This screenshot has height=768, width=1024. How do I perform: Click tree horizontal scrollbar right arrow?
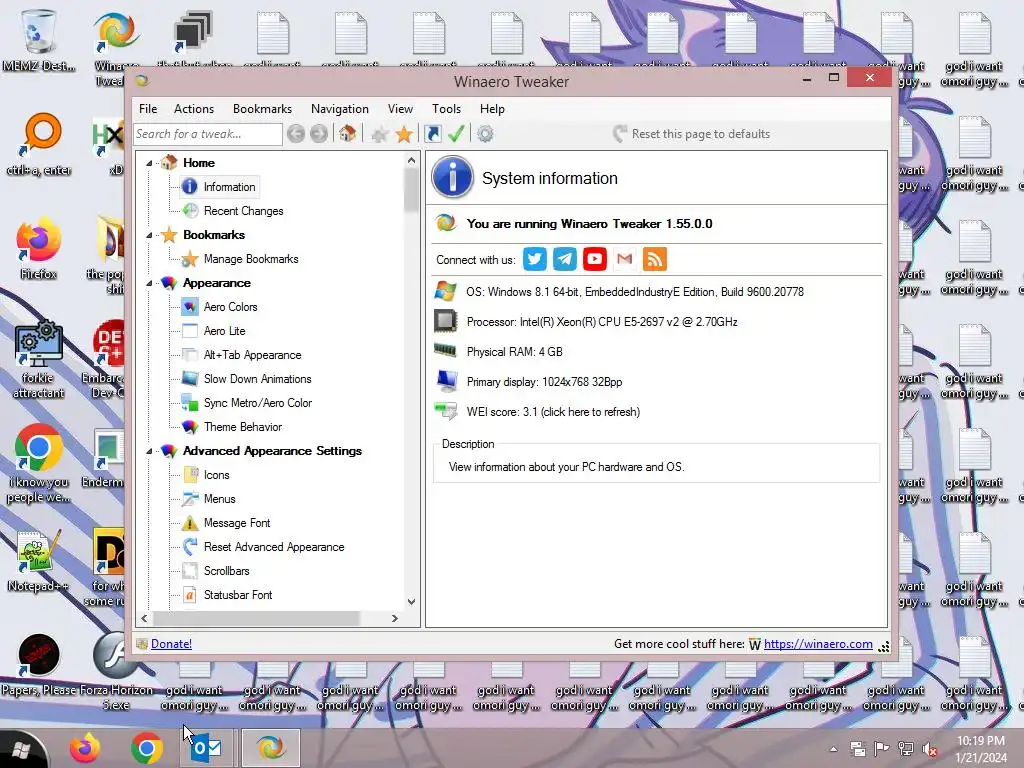click(394, 618)
